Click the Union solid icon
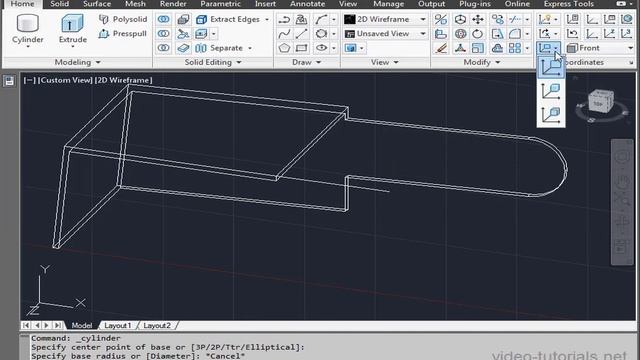The width and height of the screenshot is (640, 360). (164, 19)
